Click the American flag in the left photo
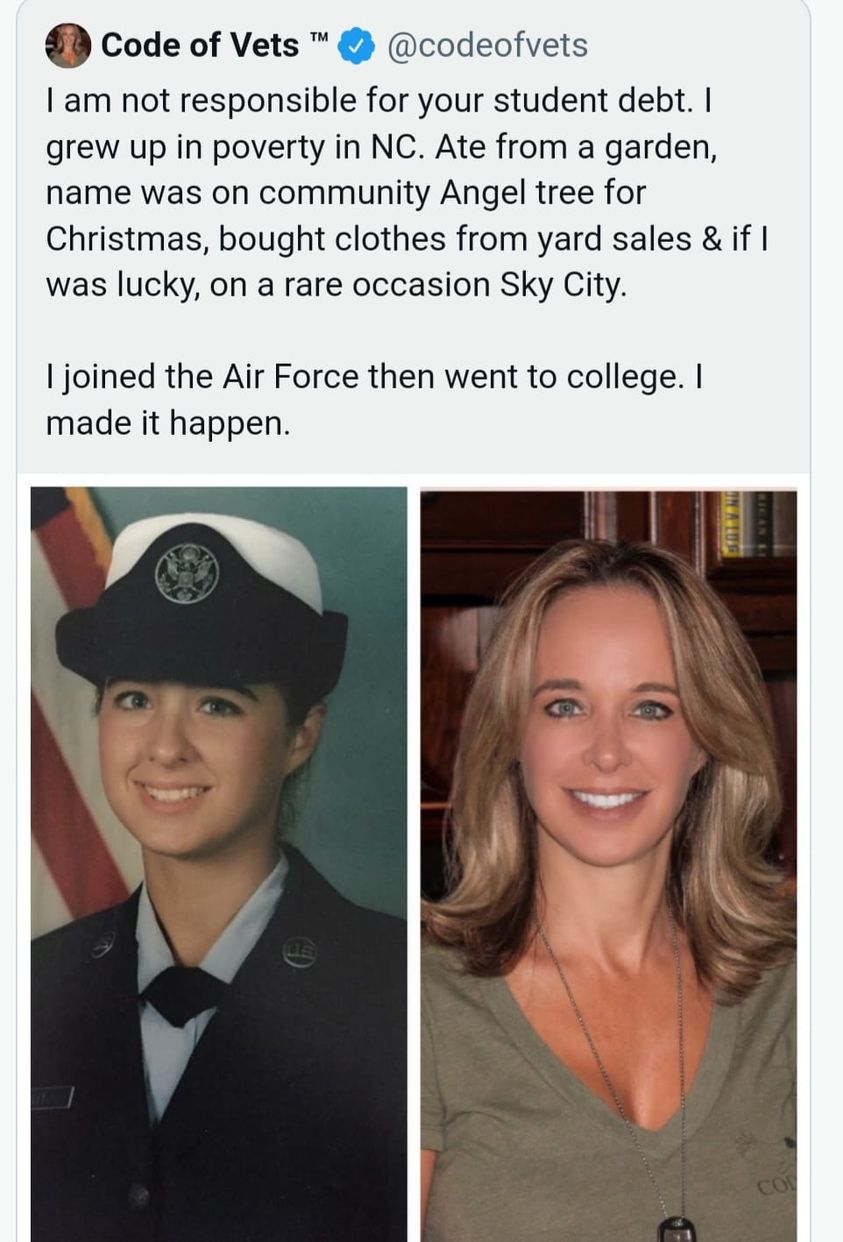Image resolution: width=843 pixels, height=1242 pixels. pyautogui.click(x=70, y=700)
